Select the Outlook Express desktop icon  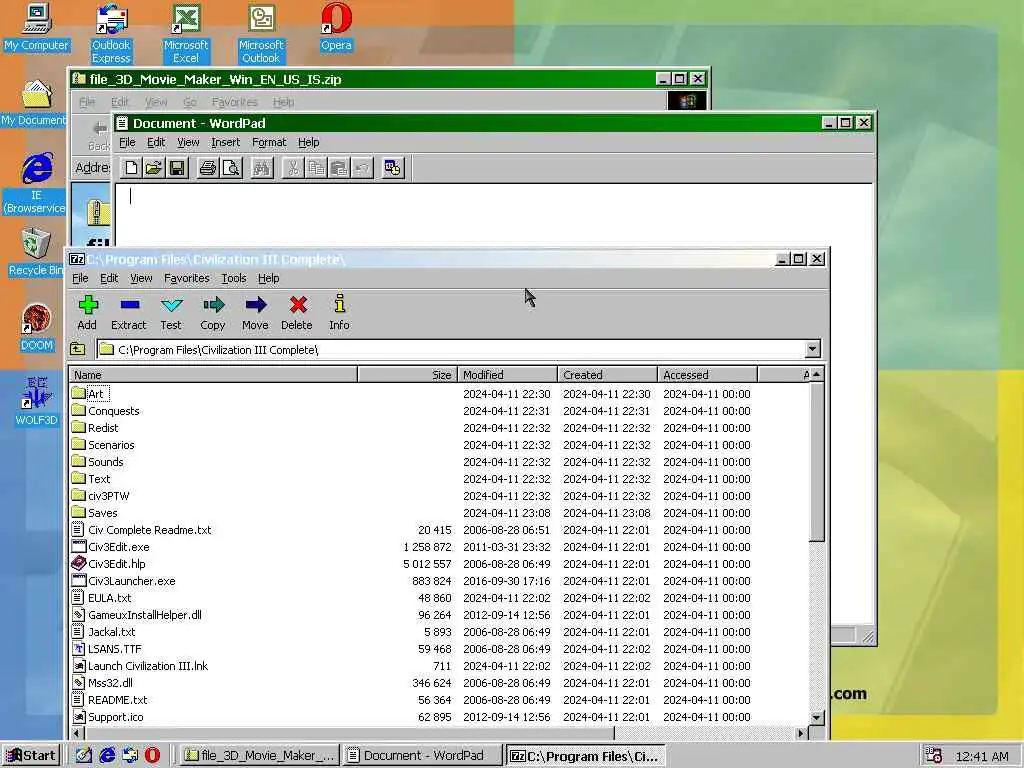click(111, 33)
